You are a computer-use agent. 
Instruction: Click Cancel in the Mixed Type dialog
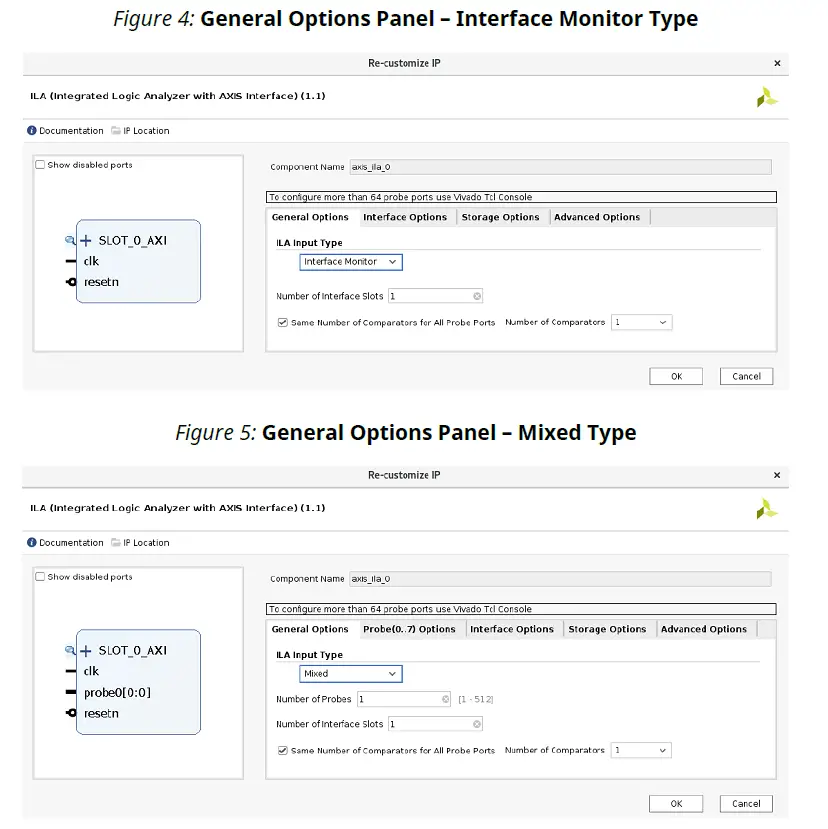click(746, 803)
